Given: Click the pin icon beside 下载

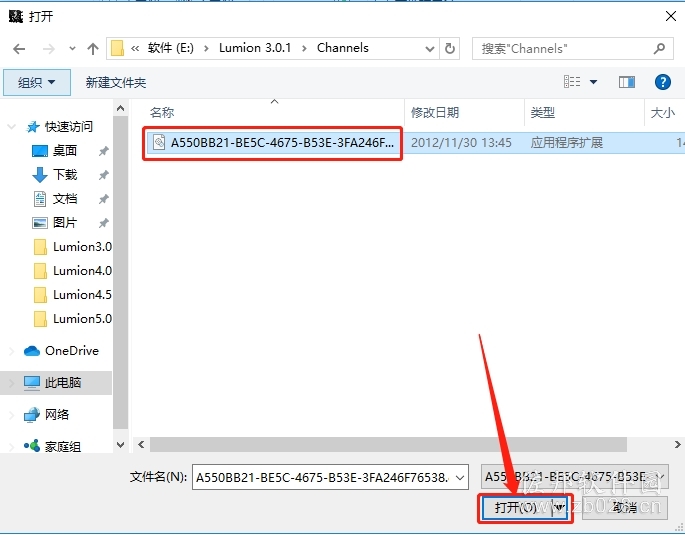Looking at the screenshot, I should 103,175.
